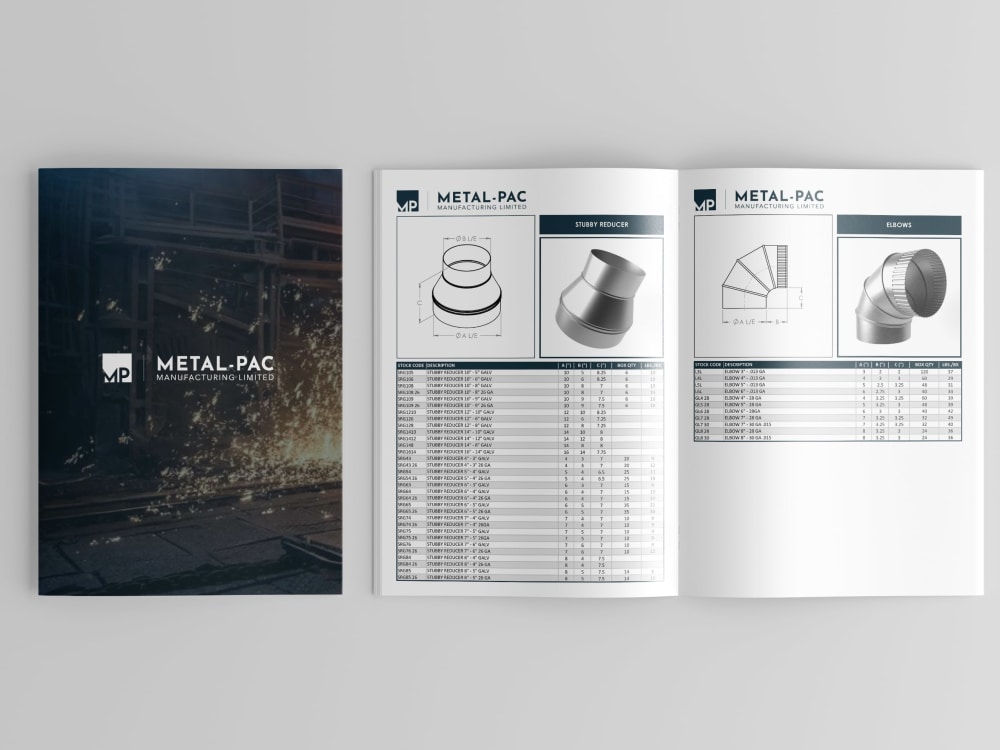Click the 'Ø A L/E' label in the stubby reducer diagram
Image resolution: width=1000 pixels, height=750 pixels.
(466, 335)
